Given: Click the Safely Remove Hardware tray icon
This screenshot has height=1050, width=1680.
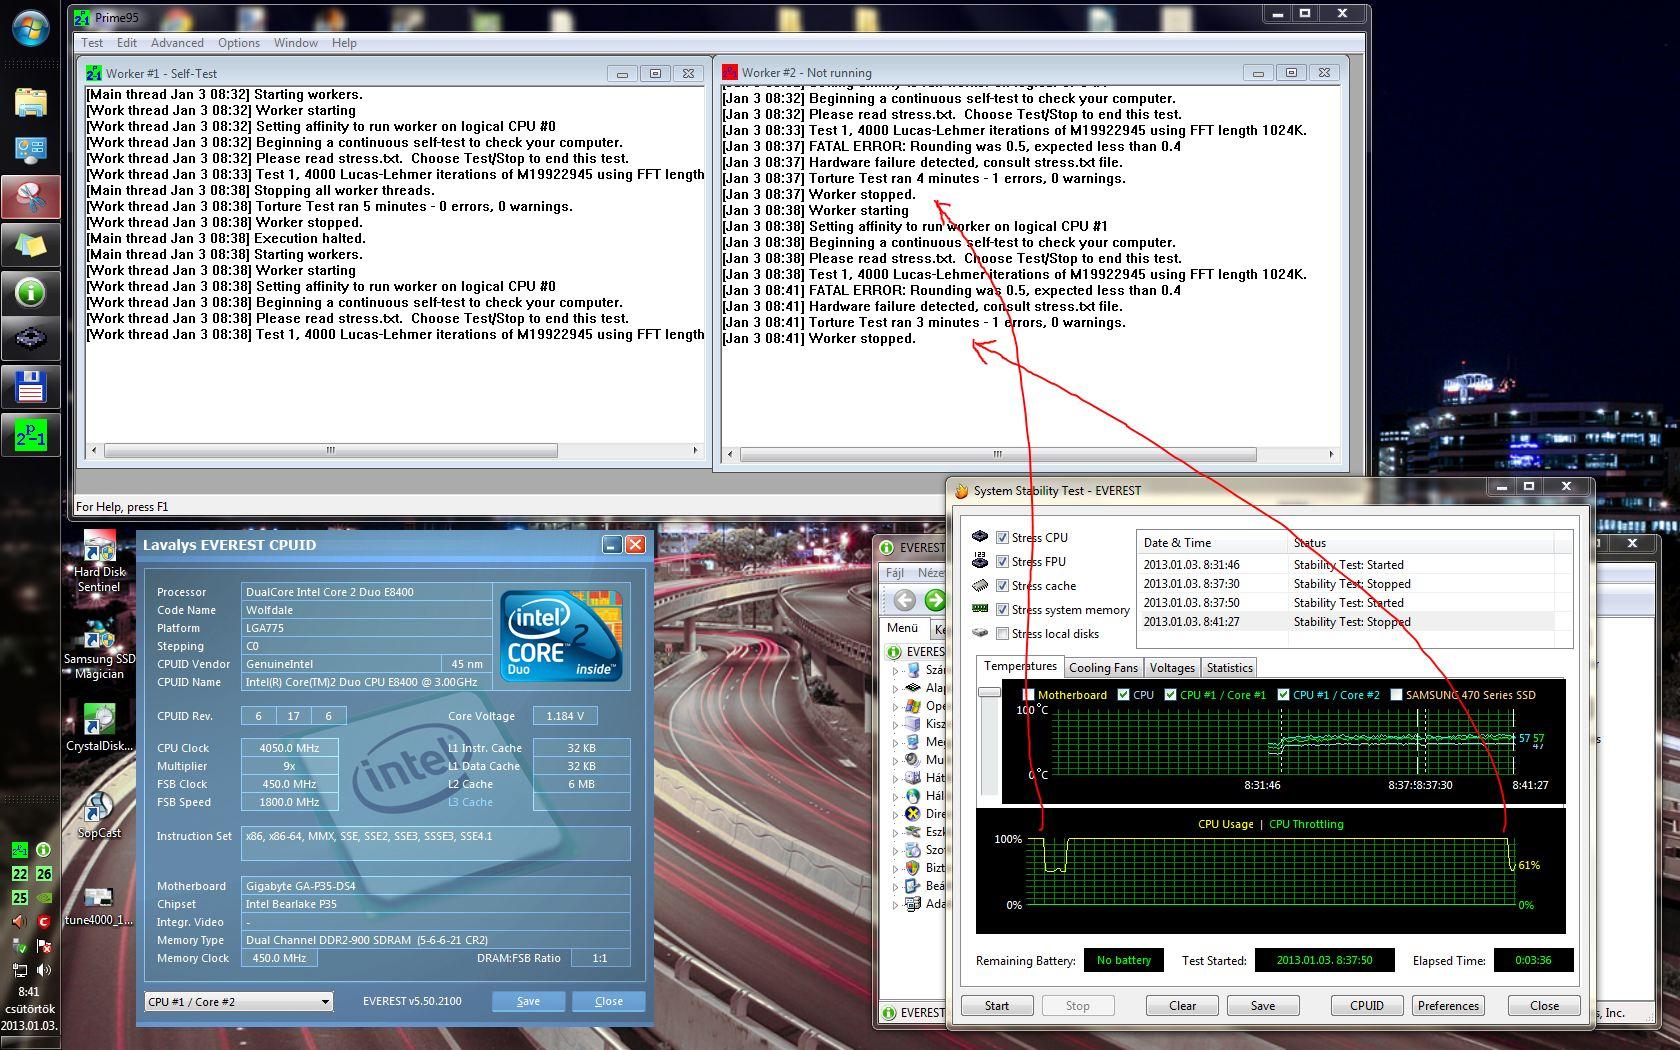Looking at the screenshot, I should tap(19, 946).
